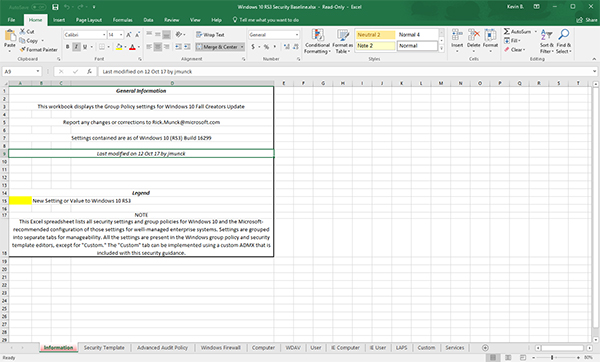
Task: Click the AutoSum sigma icon
Action: click(x=507, y=31)
